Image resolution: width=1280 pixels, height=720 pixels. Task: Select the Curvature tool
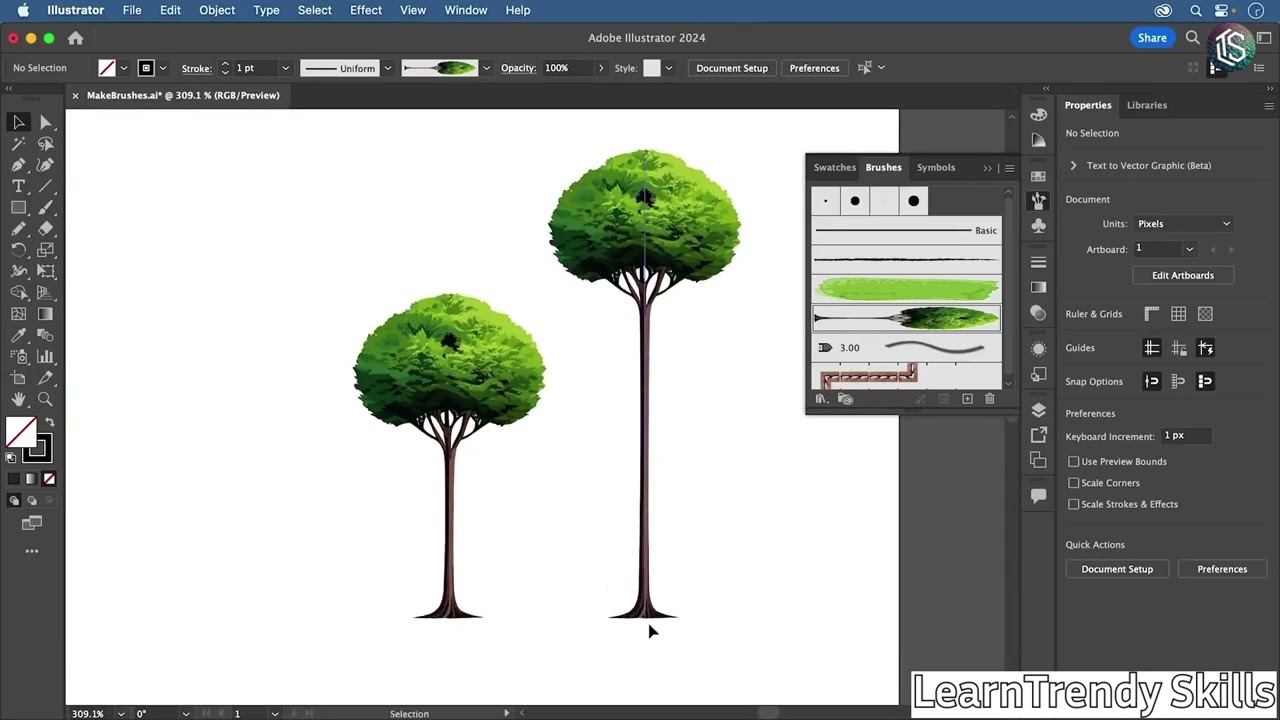[x=45, y=165]
